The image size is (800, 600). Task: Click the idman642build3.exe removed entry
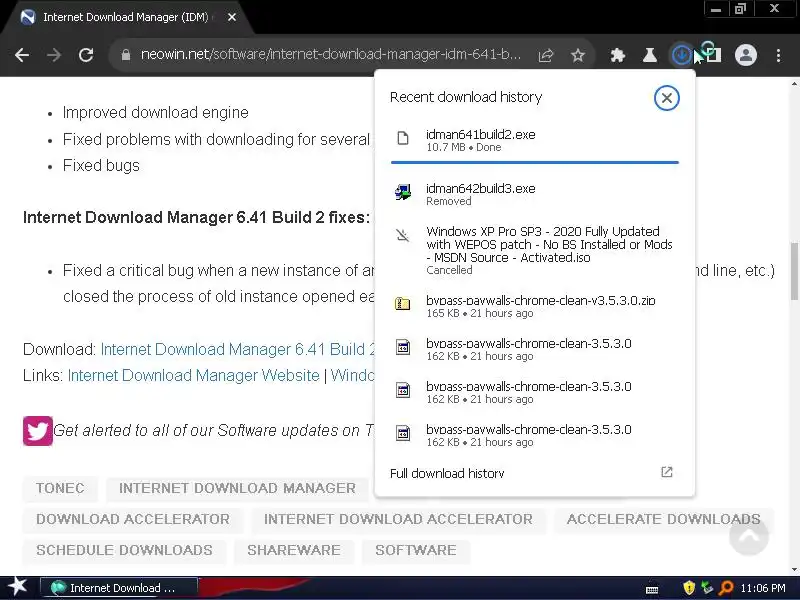(x=534, y=194)
